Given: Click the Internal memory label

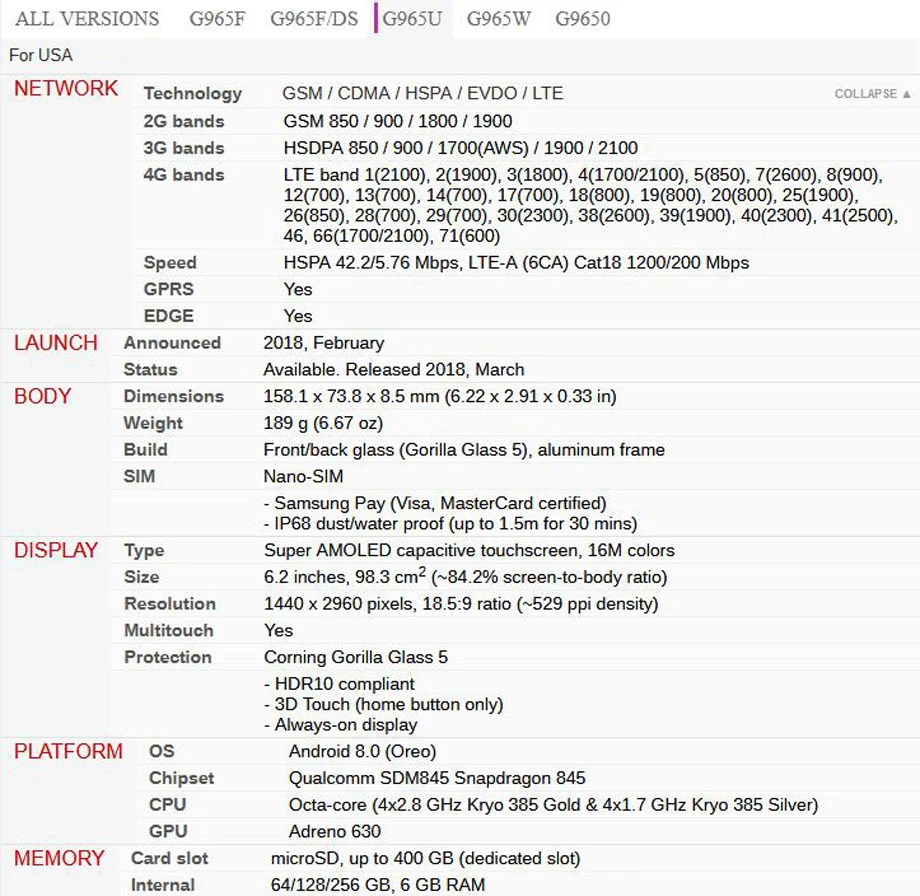Looking at the screenshot, I should pyautogui.click(x=163, y=885).
